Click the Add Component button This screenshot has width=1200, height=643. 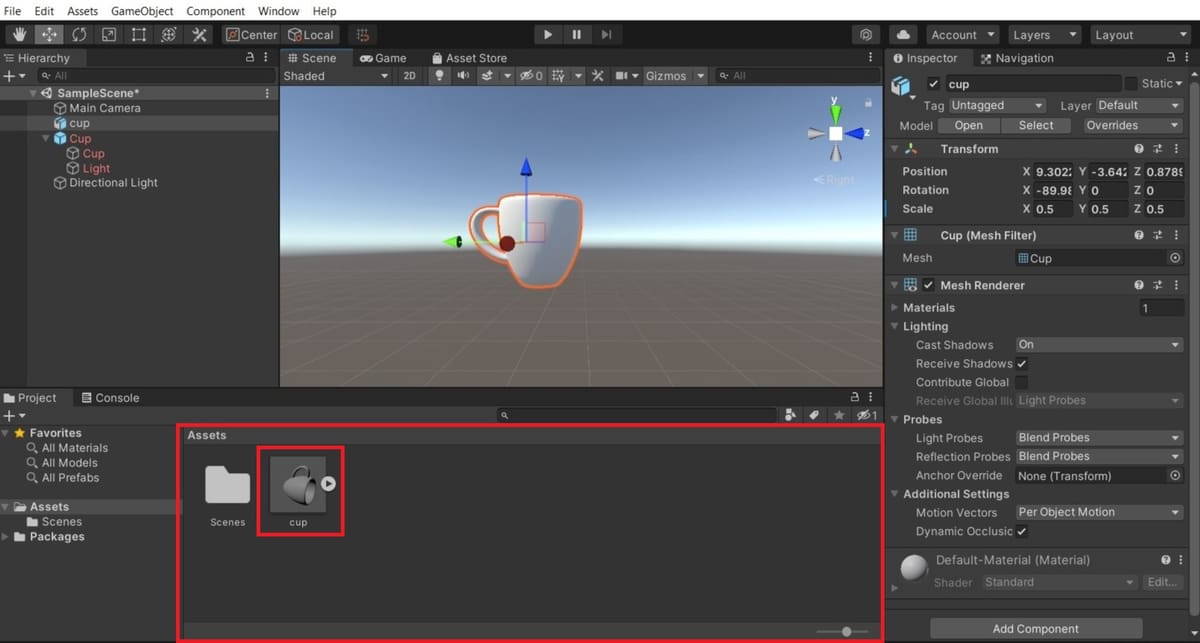(1035, 629)
